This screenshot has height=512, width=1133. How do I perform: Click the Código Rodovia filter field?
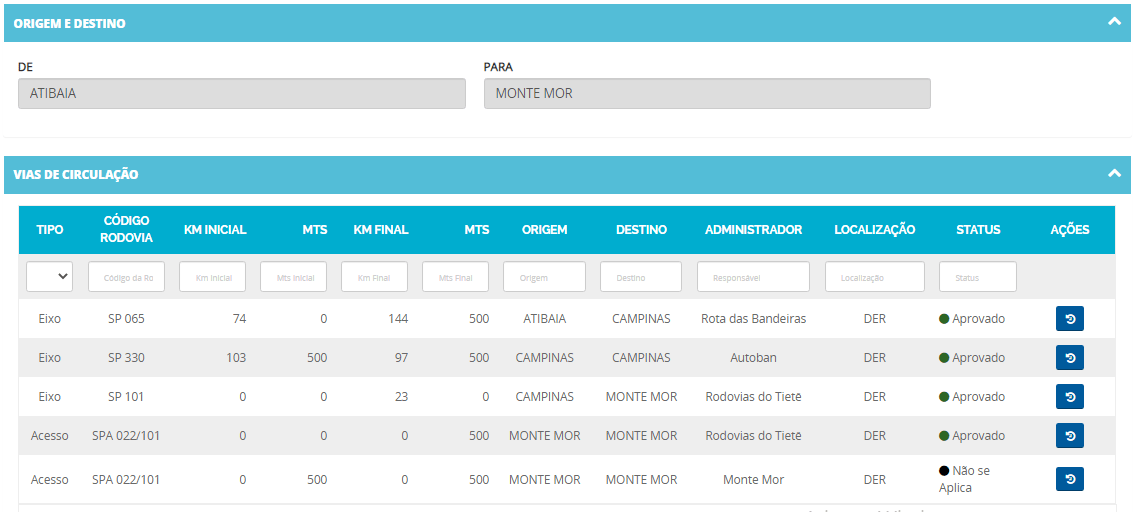[x=126, y=277]
